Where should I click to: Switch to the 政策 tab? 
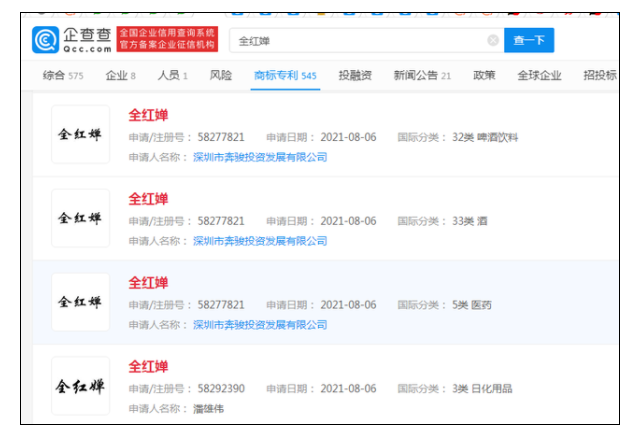[484, 75]
